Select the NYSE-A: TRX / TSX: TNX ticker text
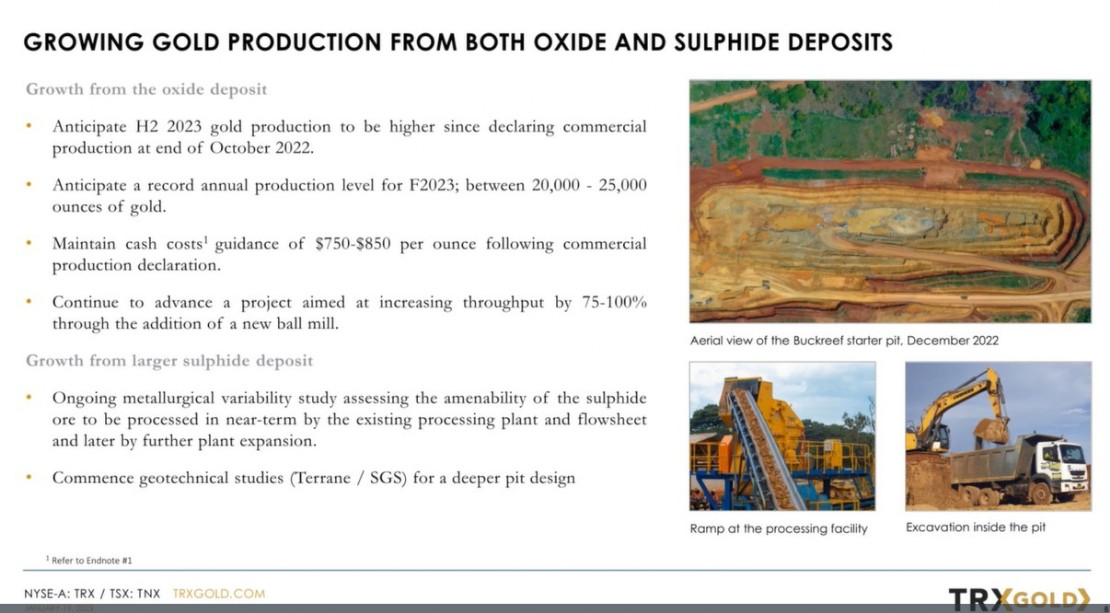The height and width of the screenshot is (613, 1110). pyautogui.click(x=92, y=594)
